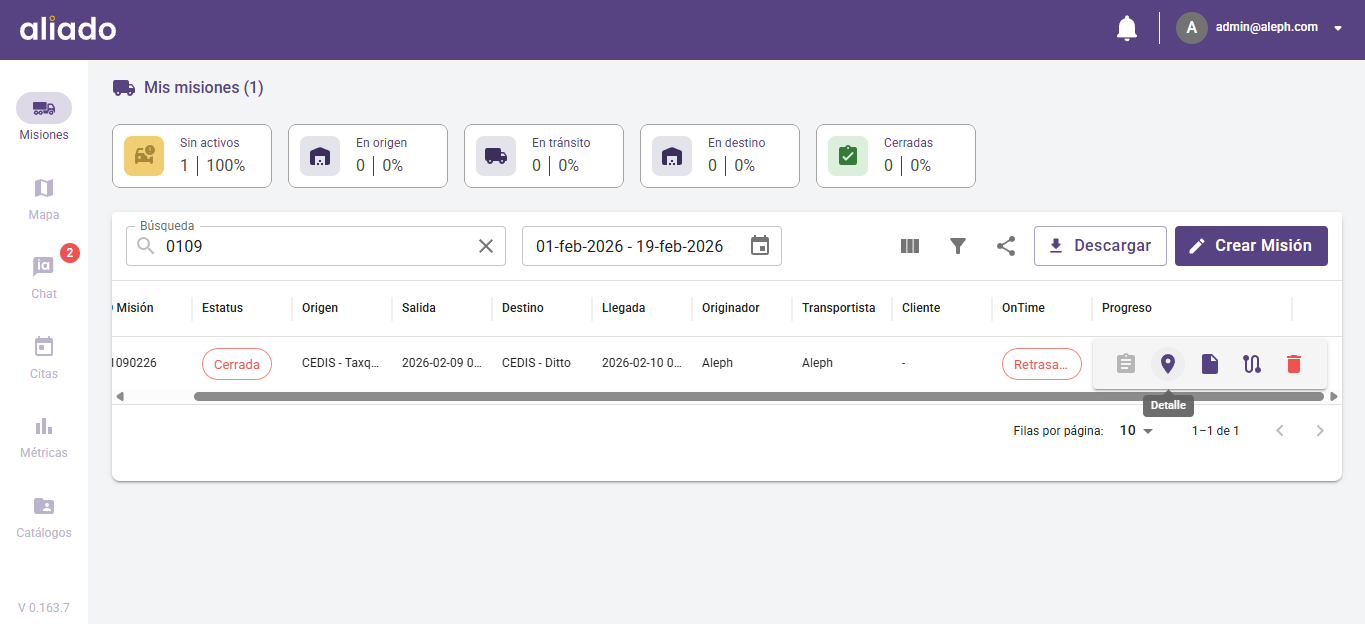Image resolution: width=1365 pixels, height=624 pixels.
Task: Open the rows per page dropdown
Action: coord(1136,431)
